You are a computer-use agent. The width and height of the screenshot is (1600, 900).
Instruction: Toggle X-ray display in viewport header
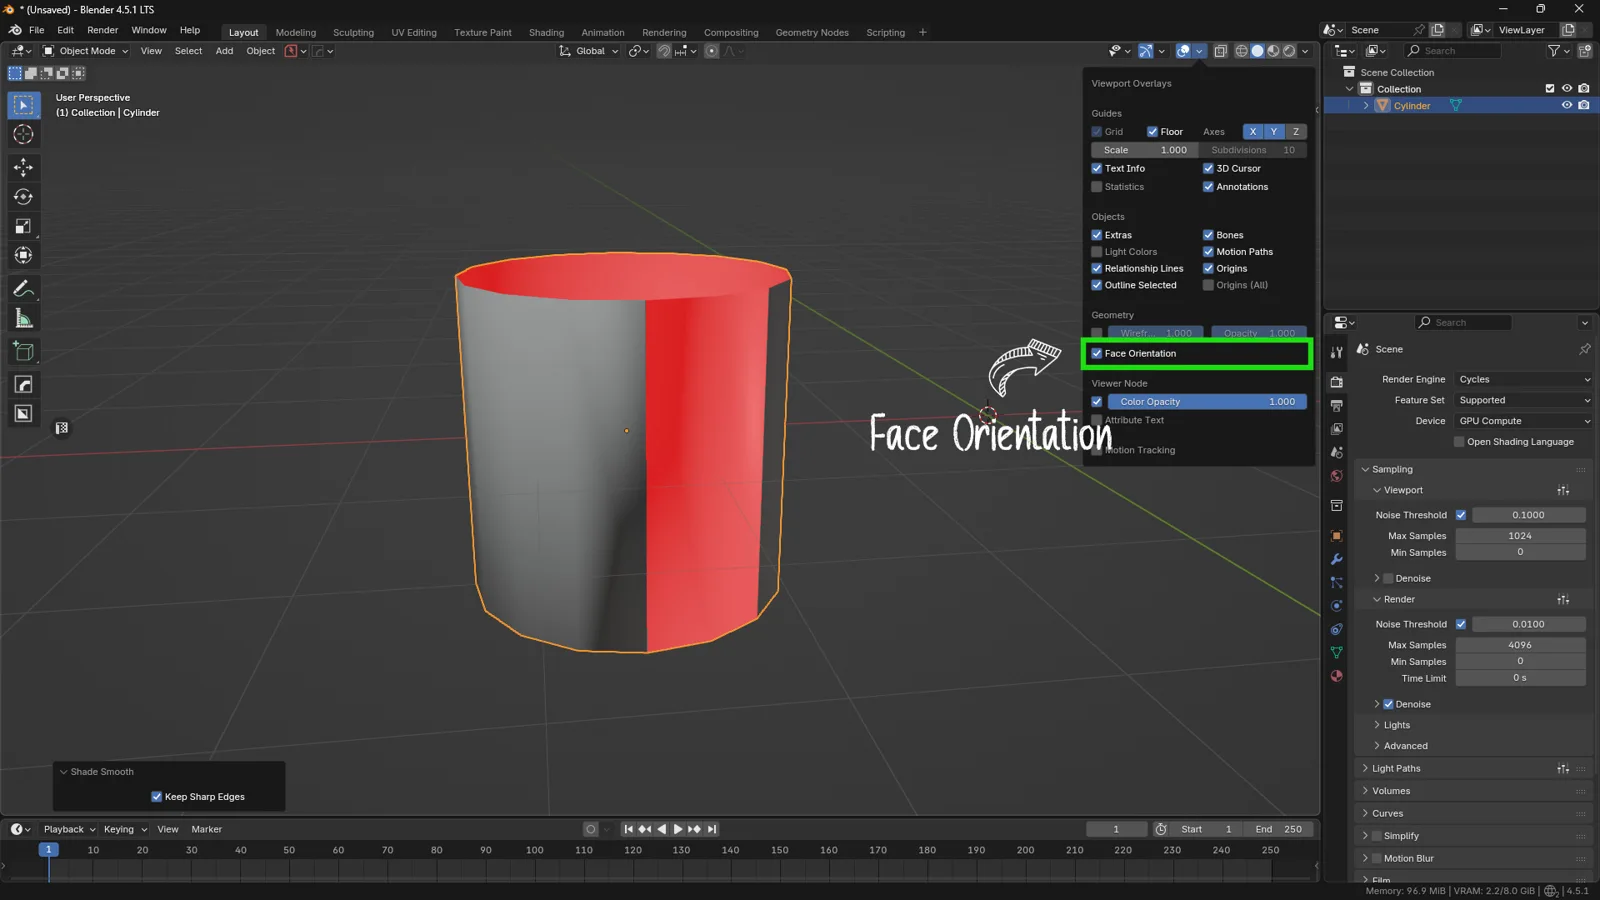1221,51
